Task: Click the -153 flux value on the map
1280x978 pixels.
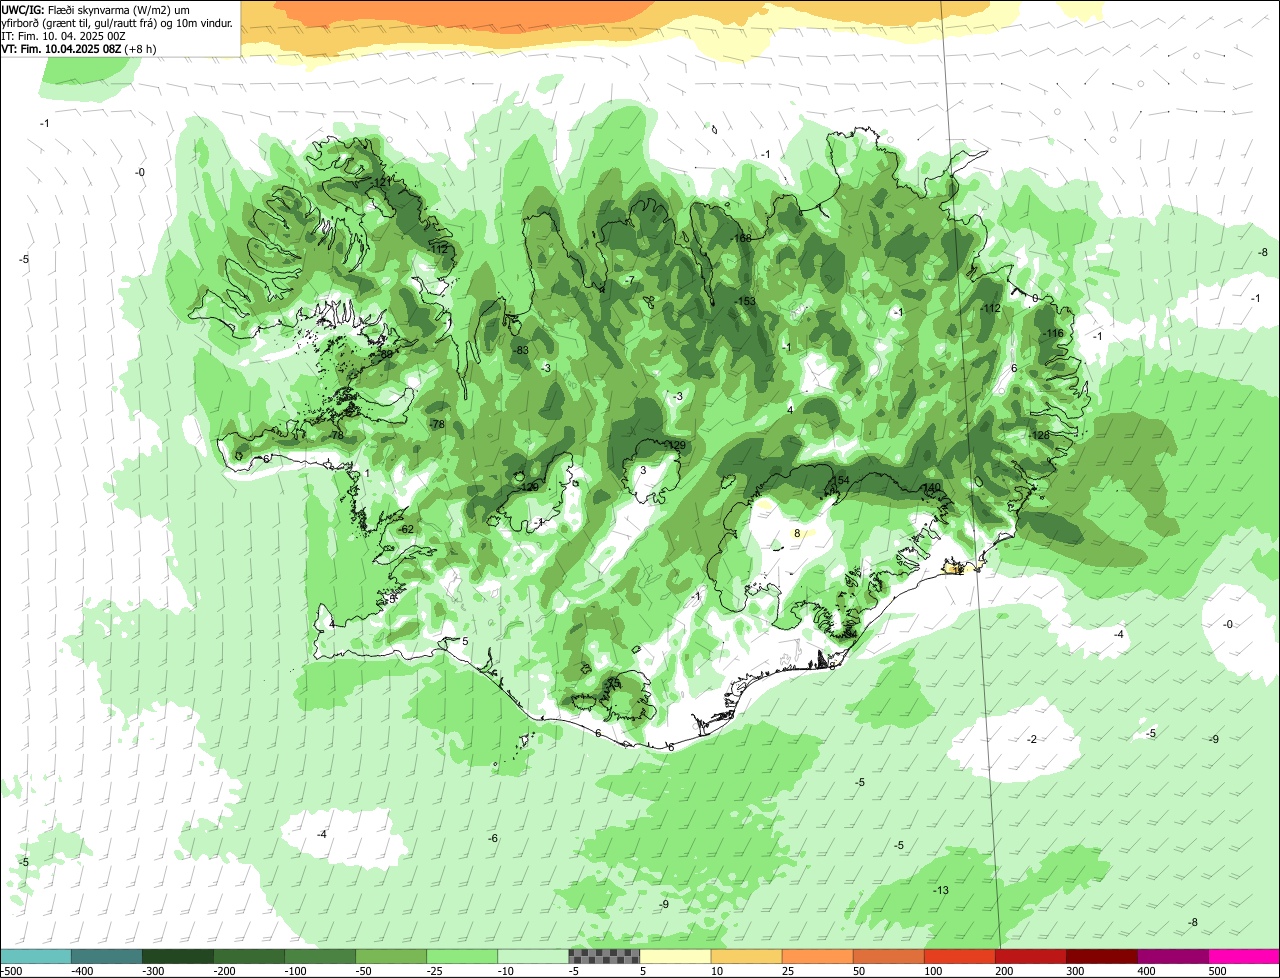Action: [x=744, y=301]
